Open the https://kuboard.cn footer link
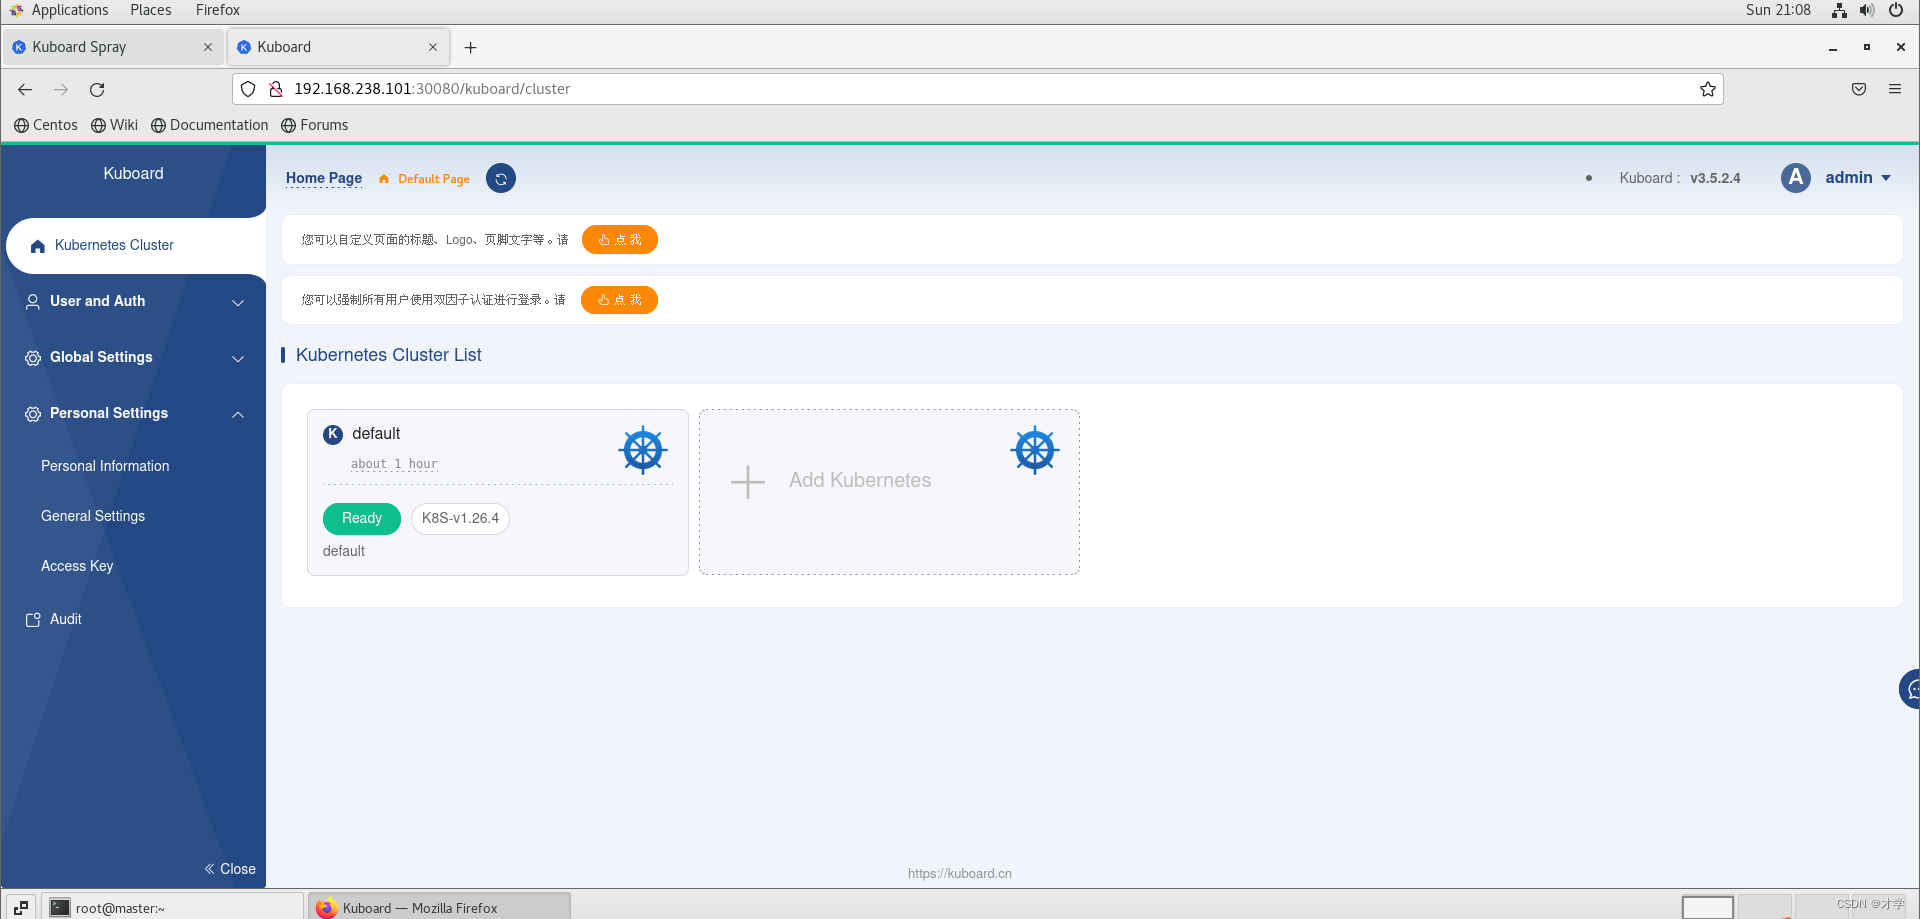Screen dimensions: 1920x919 pos(960,873)
